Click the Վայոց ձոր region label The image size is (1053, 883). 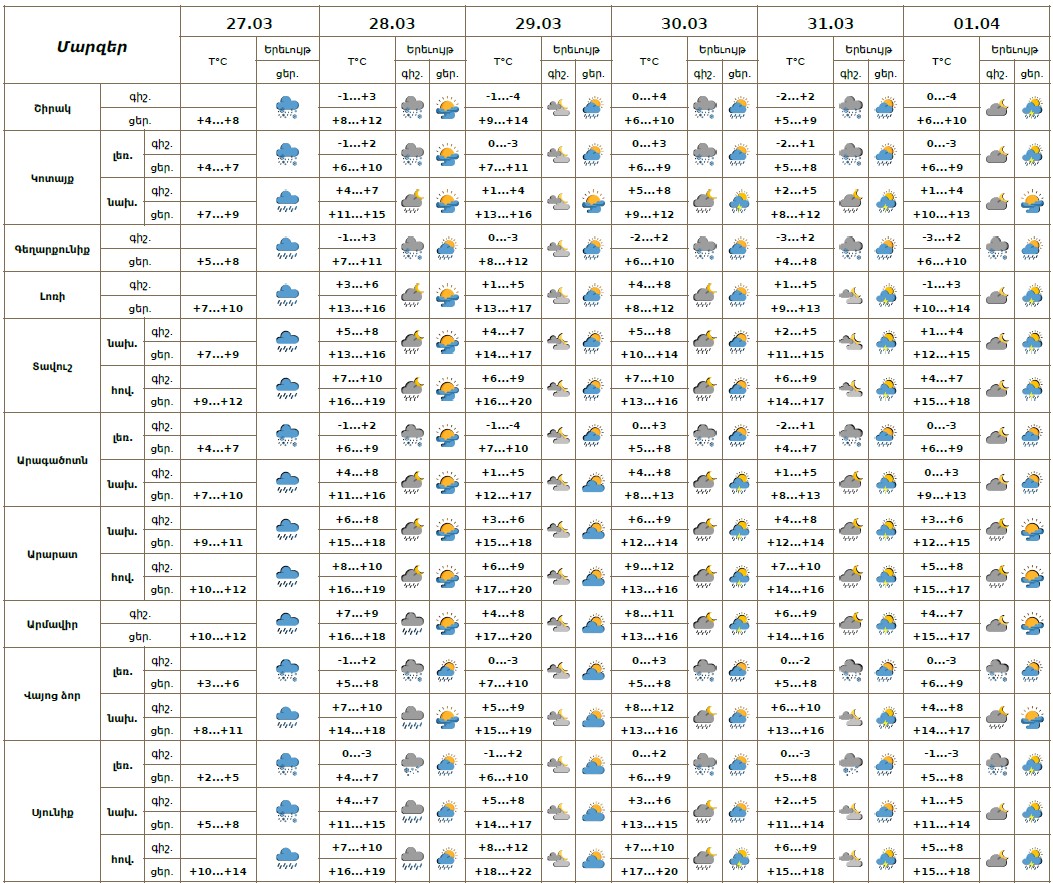tap(48, 695)
